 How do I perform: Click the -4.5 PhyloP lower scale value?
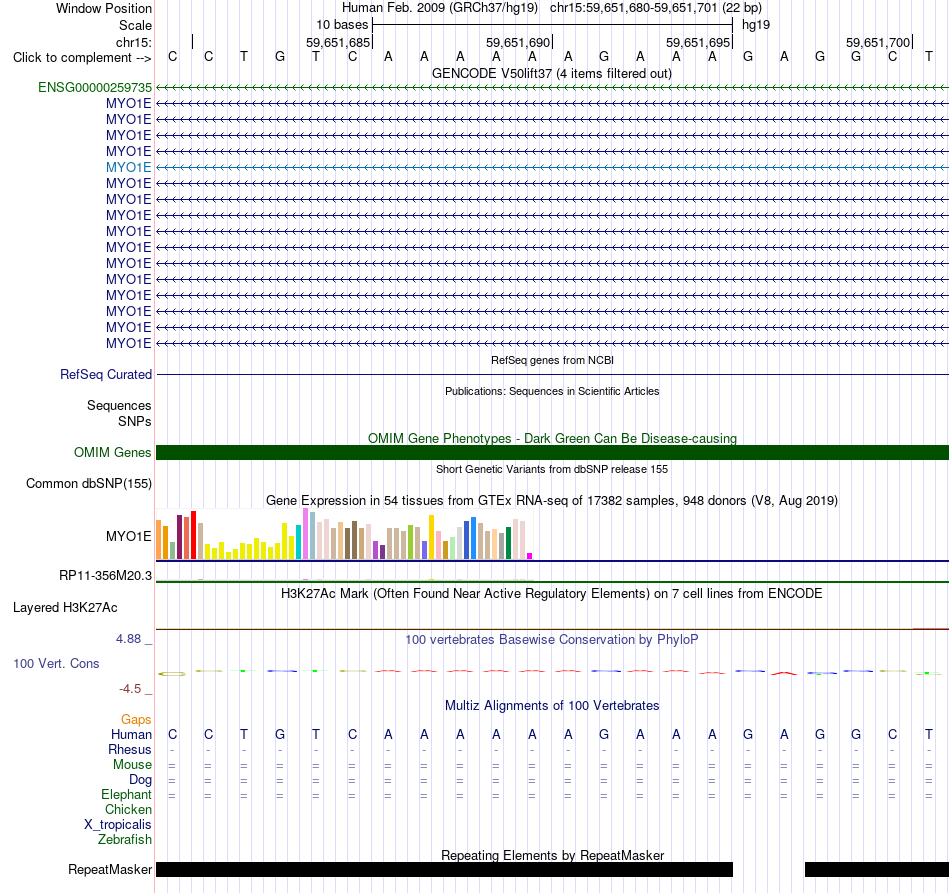point(130,689)
